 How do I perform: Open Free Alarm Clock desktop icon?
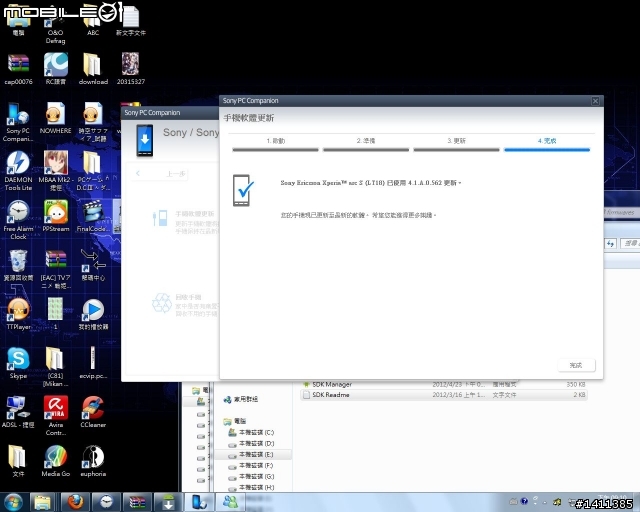(18, 219)
